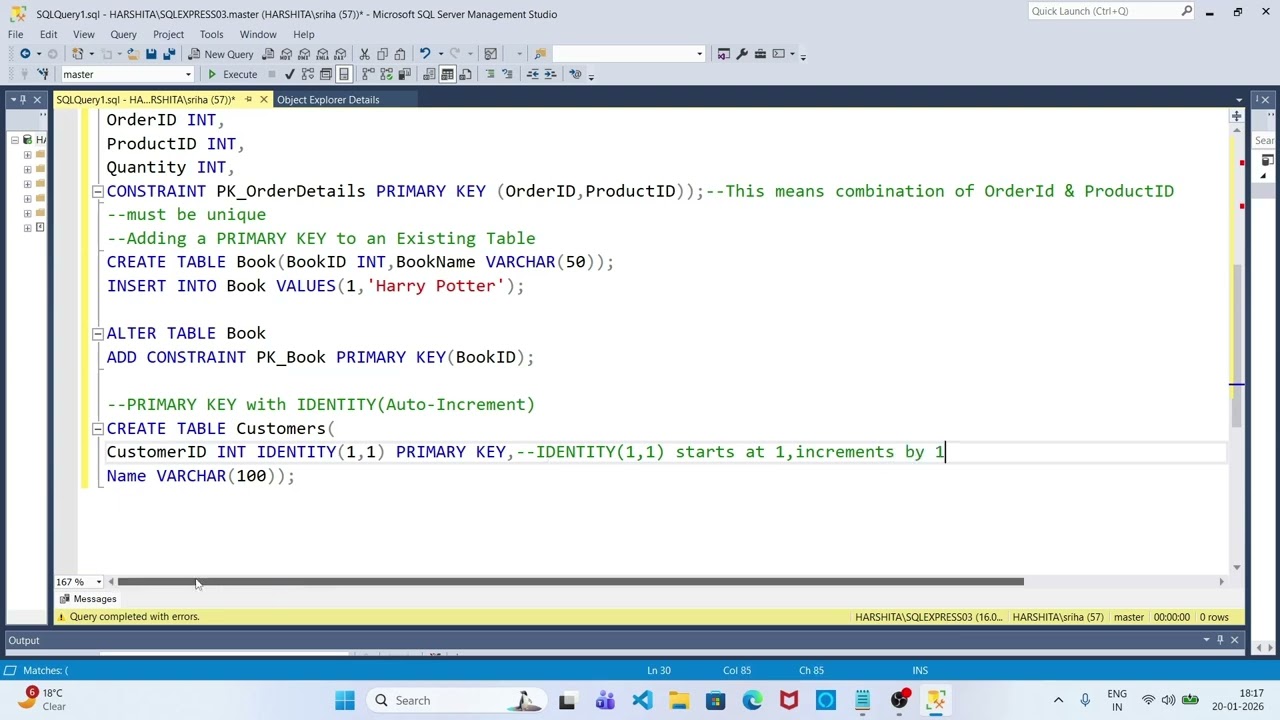The image size is (1280, 720).
Task: Click the editor horizontal scrollbar thumb
Action: (x=570, y=582)
